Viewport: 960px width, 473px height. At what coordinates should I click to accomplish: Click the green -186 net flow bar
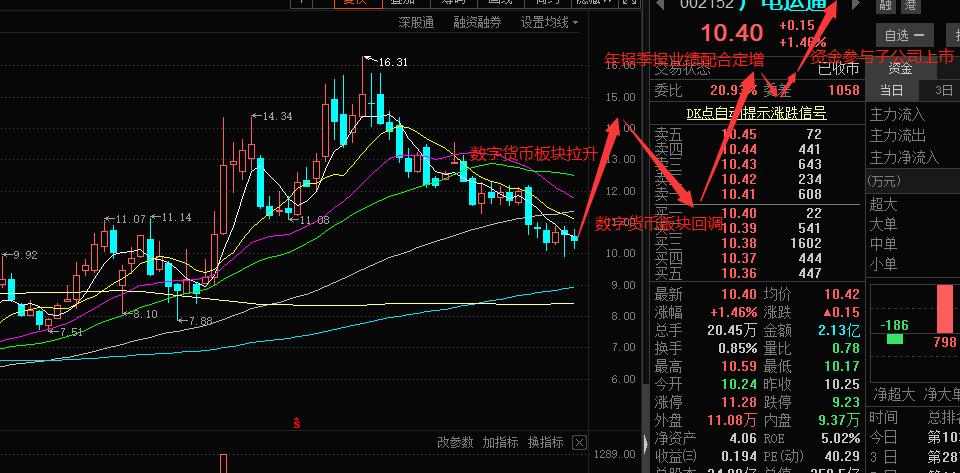[894, 338]
